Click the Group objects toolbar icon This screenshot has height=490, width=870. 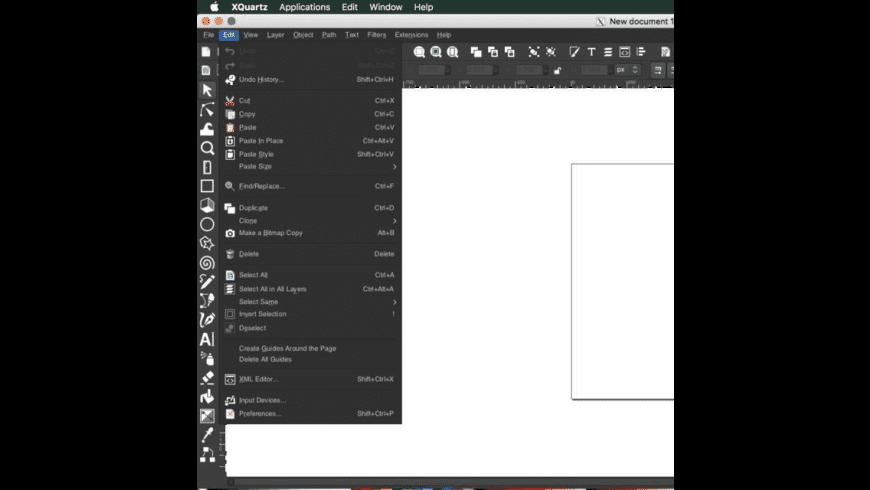point(533,52)
